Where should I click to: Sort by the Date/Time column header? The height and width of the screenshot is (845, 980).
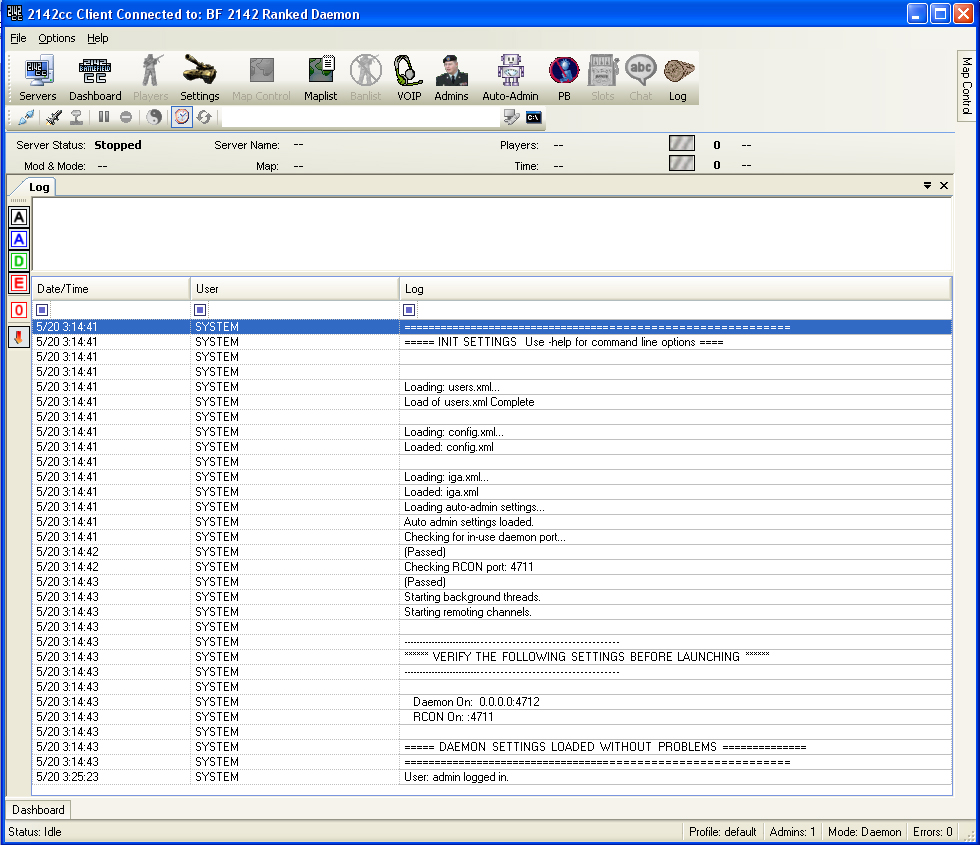[111, 289]
